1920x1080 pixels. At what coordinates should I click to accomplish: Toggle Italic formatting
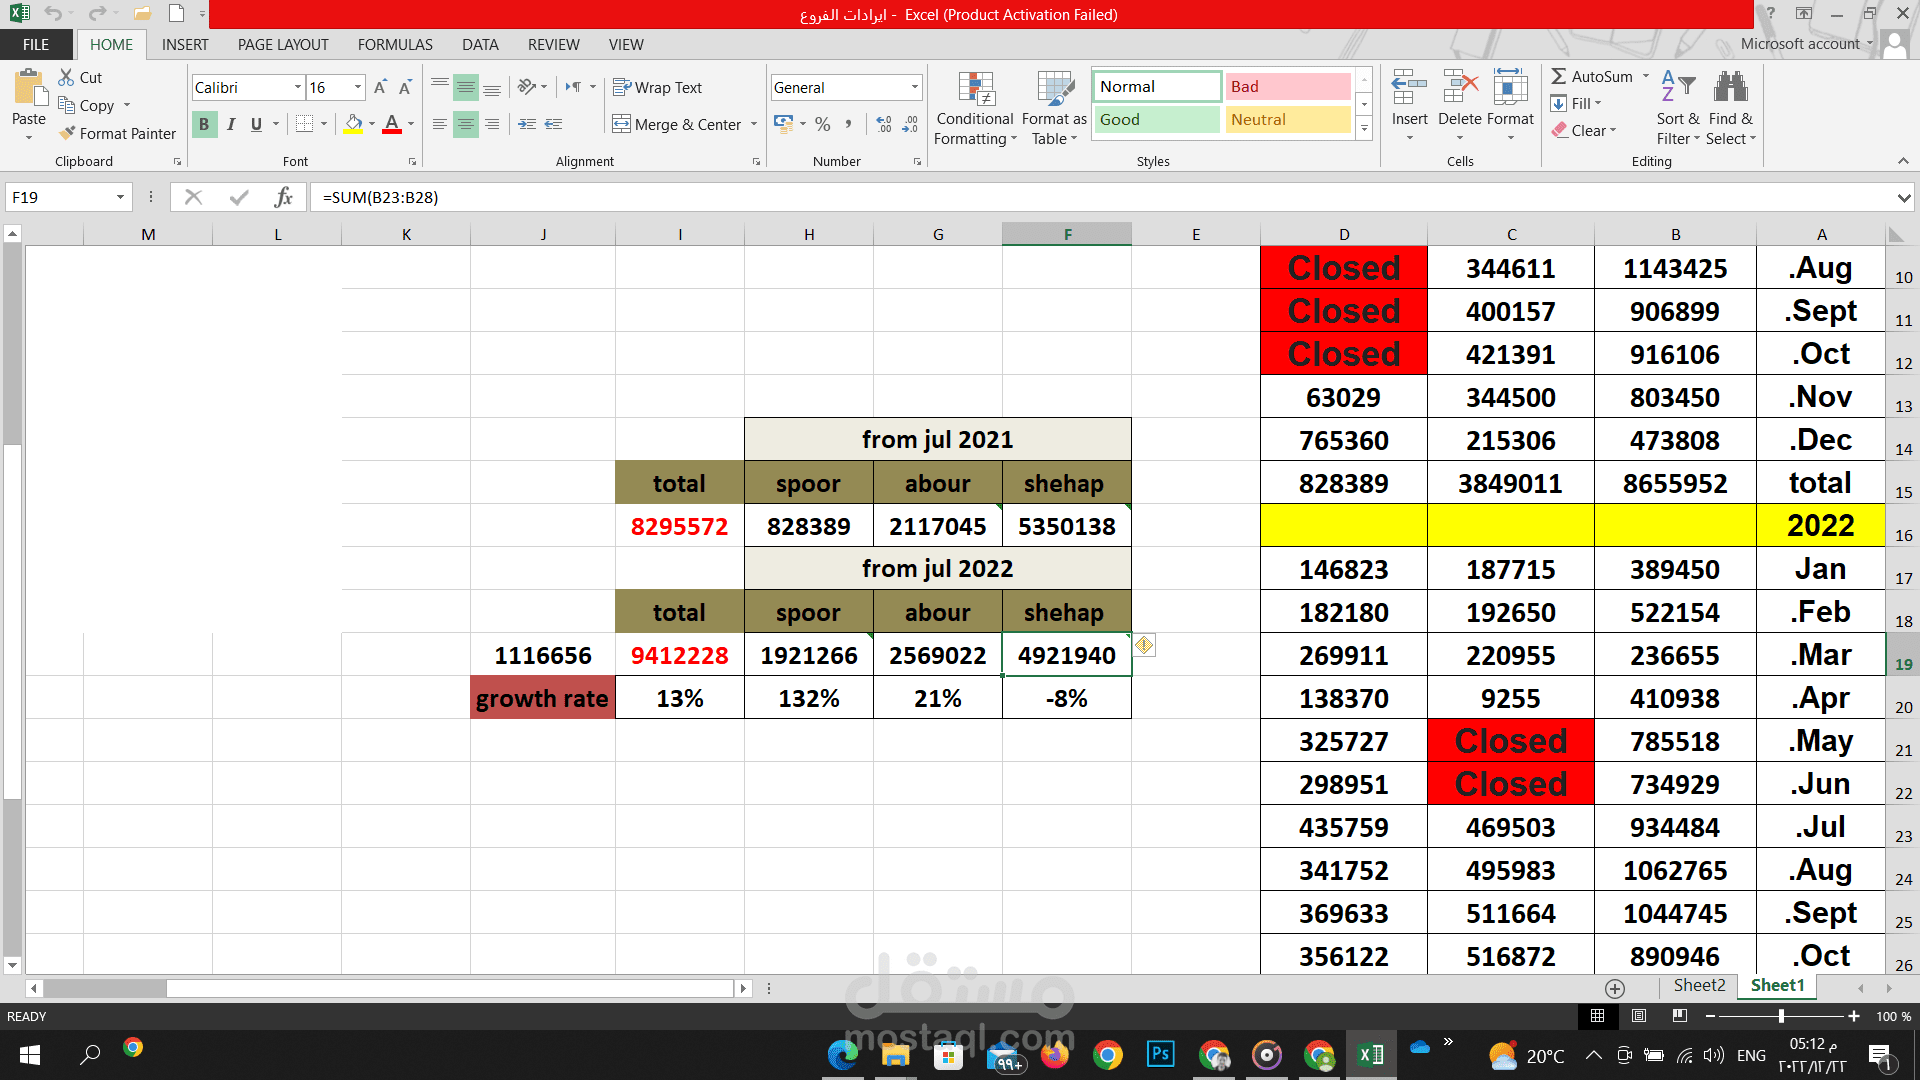(x=231, y=124)
